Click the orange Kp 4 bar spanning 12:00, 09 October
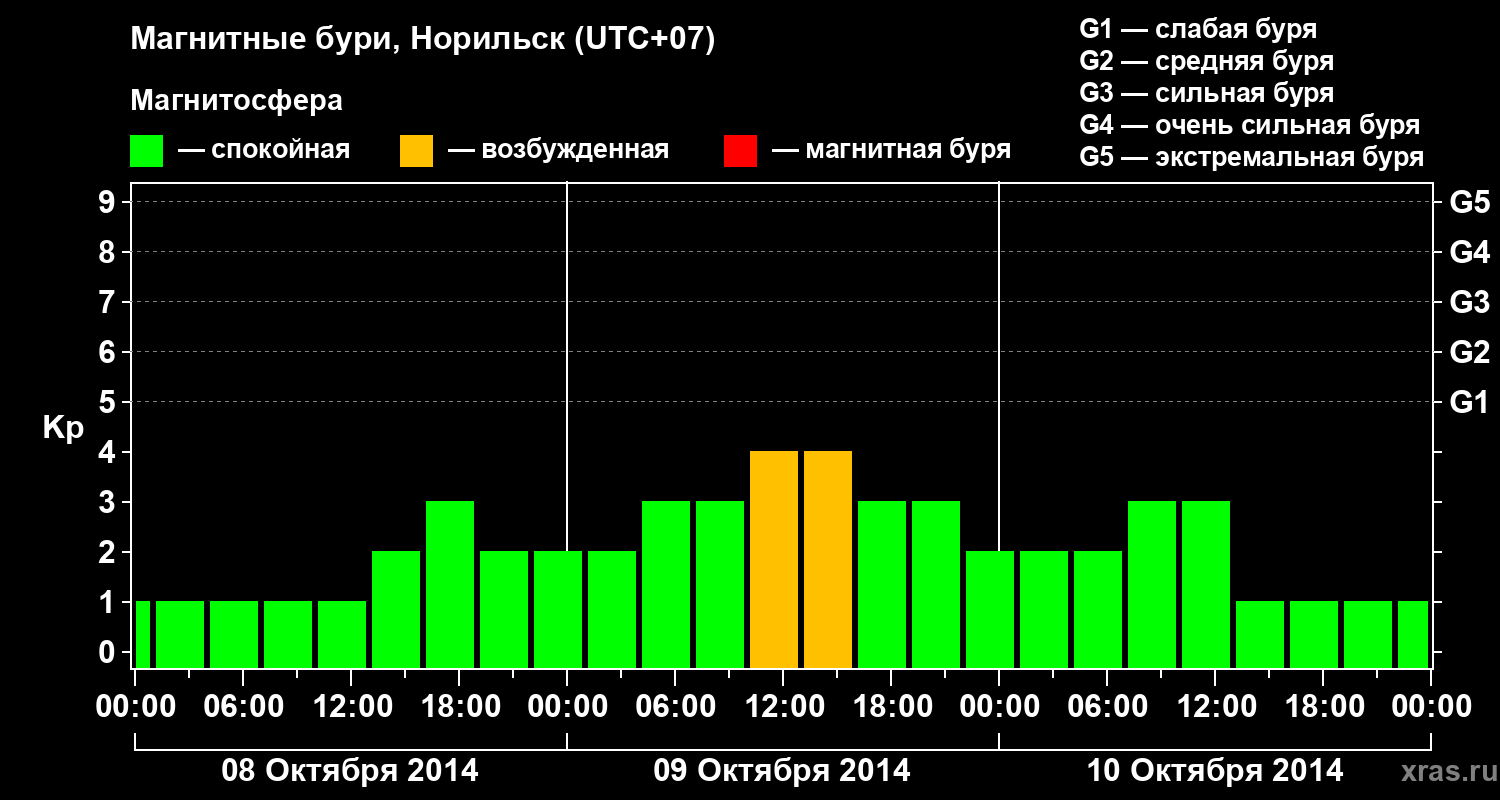The image size is (1500, 800). click(774, 560)
